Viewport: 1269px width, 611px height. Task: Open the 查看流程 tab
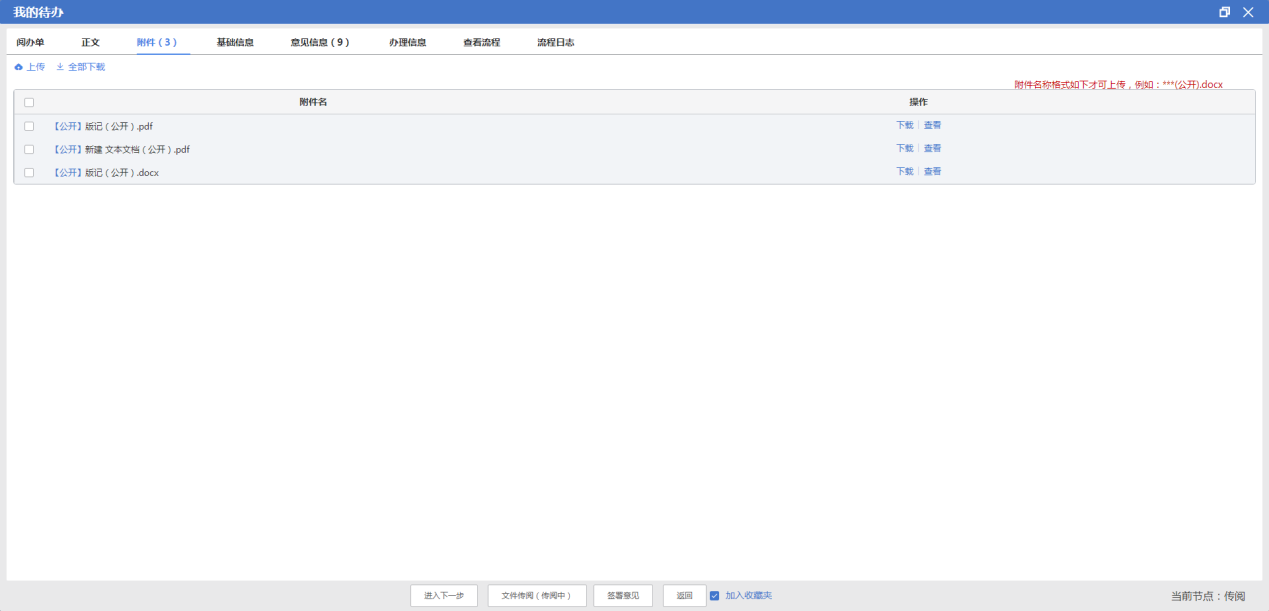[481, 43]
